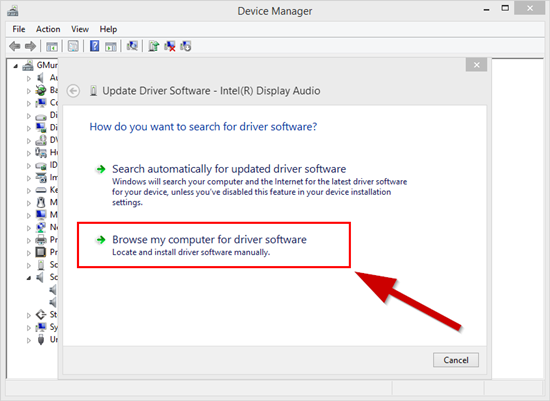
Task: Select the GMur computer root node icon
Action: click(x=28, y=65)
